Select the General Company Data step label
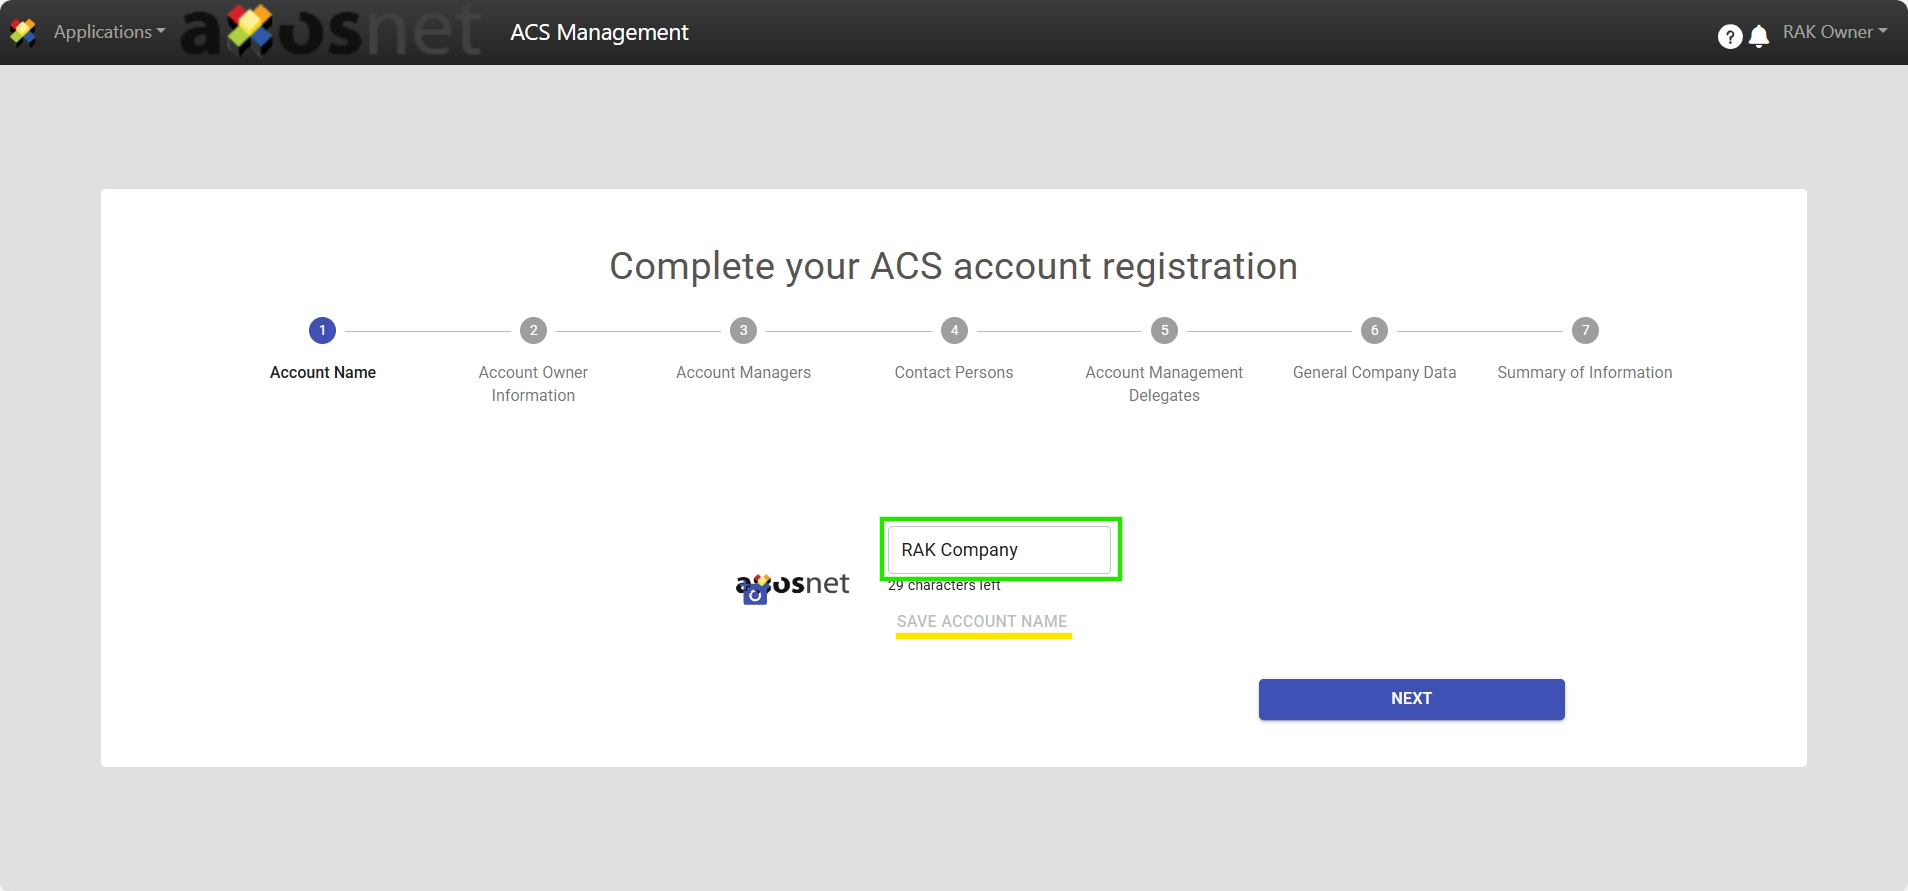1908x891 pixels. pyautogui.click(x=1374, y=372)
